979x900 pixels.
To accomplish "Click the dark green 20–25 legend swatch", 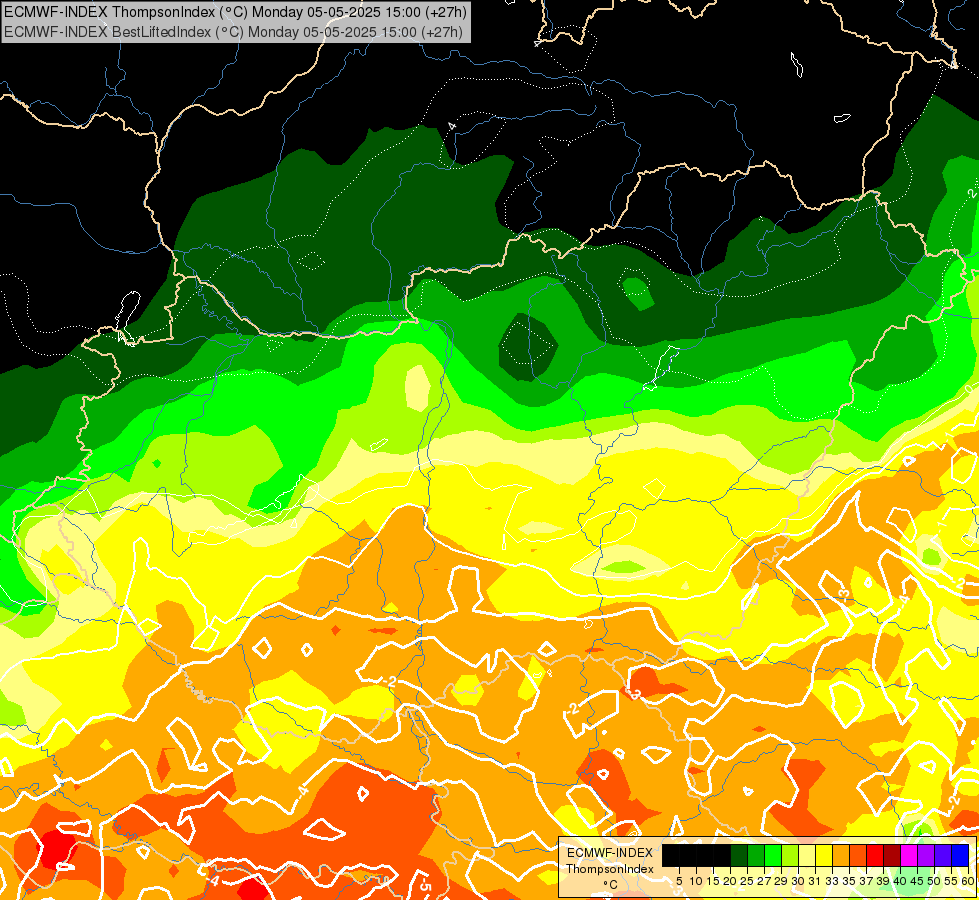I will 739,856.
